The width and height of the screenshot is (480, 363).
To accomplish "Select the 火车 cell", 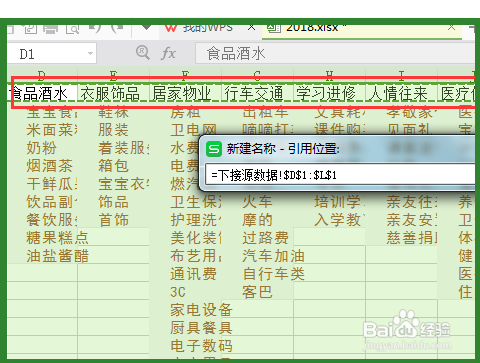I will pyautogui.click(x=257, y=202).
